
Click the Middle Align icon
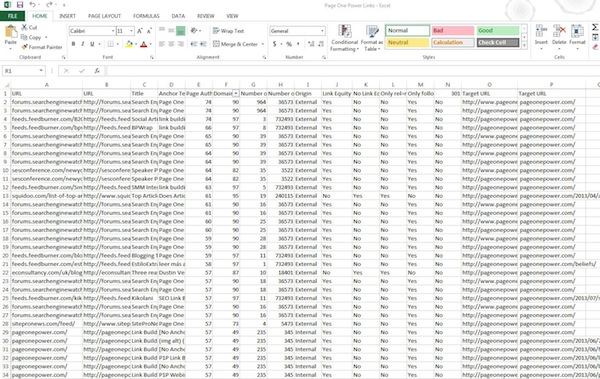tap(171, 31)
